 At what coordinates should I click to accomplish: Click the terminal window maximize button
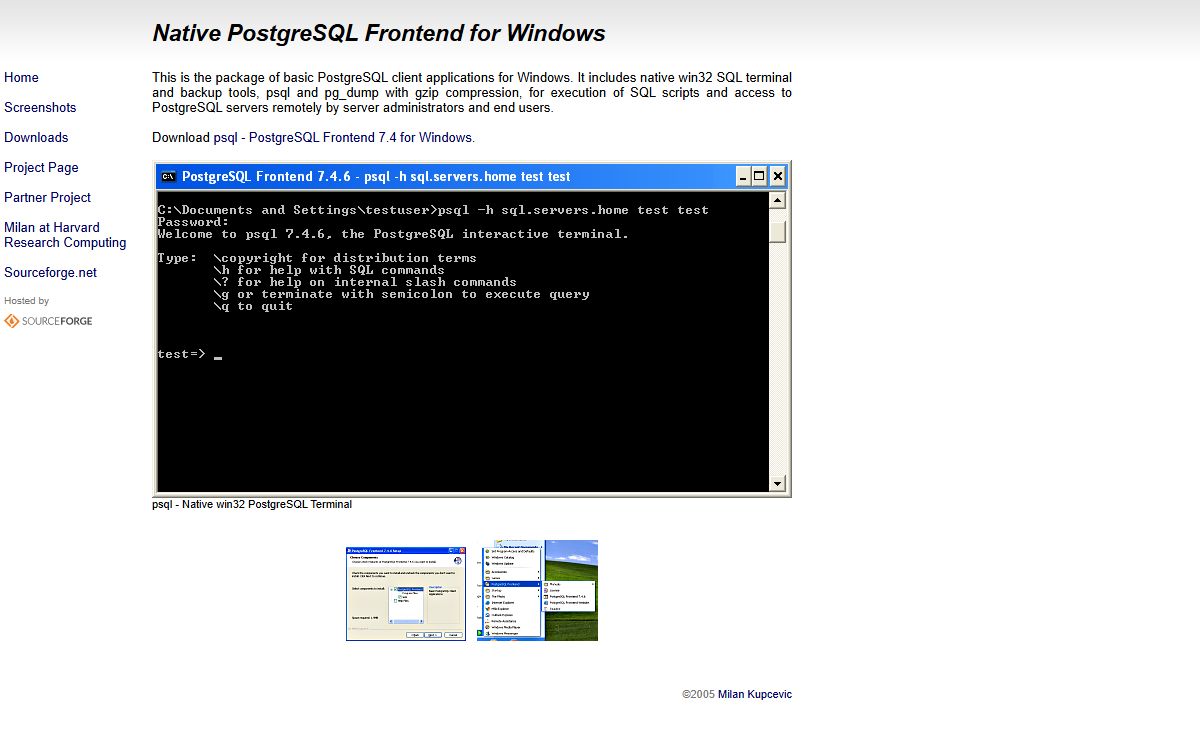(760, 177)
